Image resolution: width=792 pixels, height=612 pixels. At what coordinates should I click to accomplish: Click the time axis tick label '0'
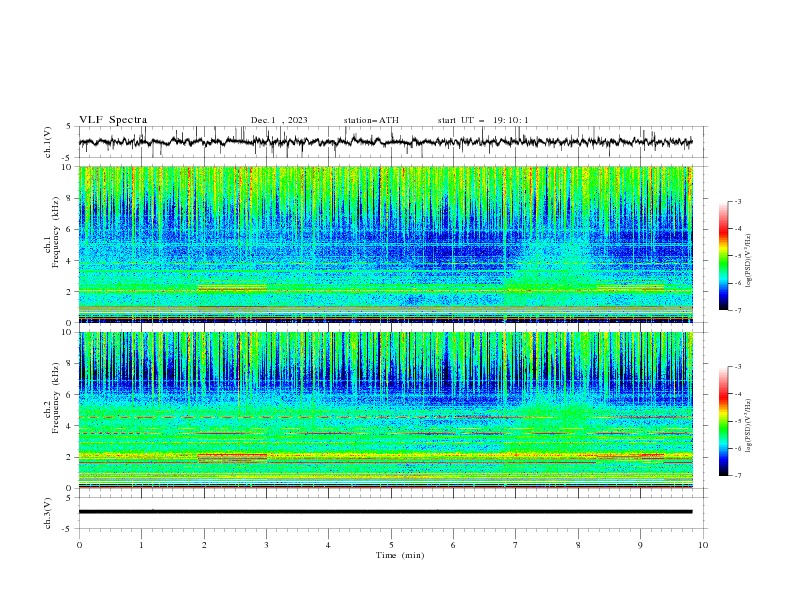pyautogui.click(x=79, y=545)
